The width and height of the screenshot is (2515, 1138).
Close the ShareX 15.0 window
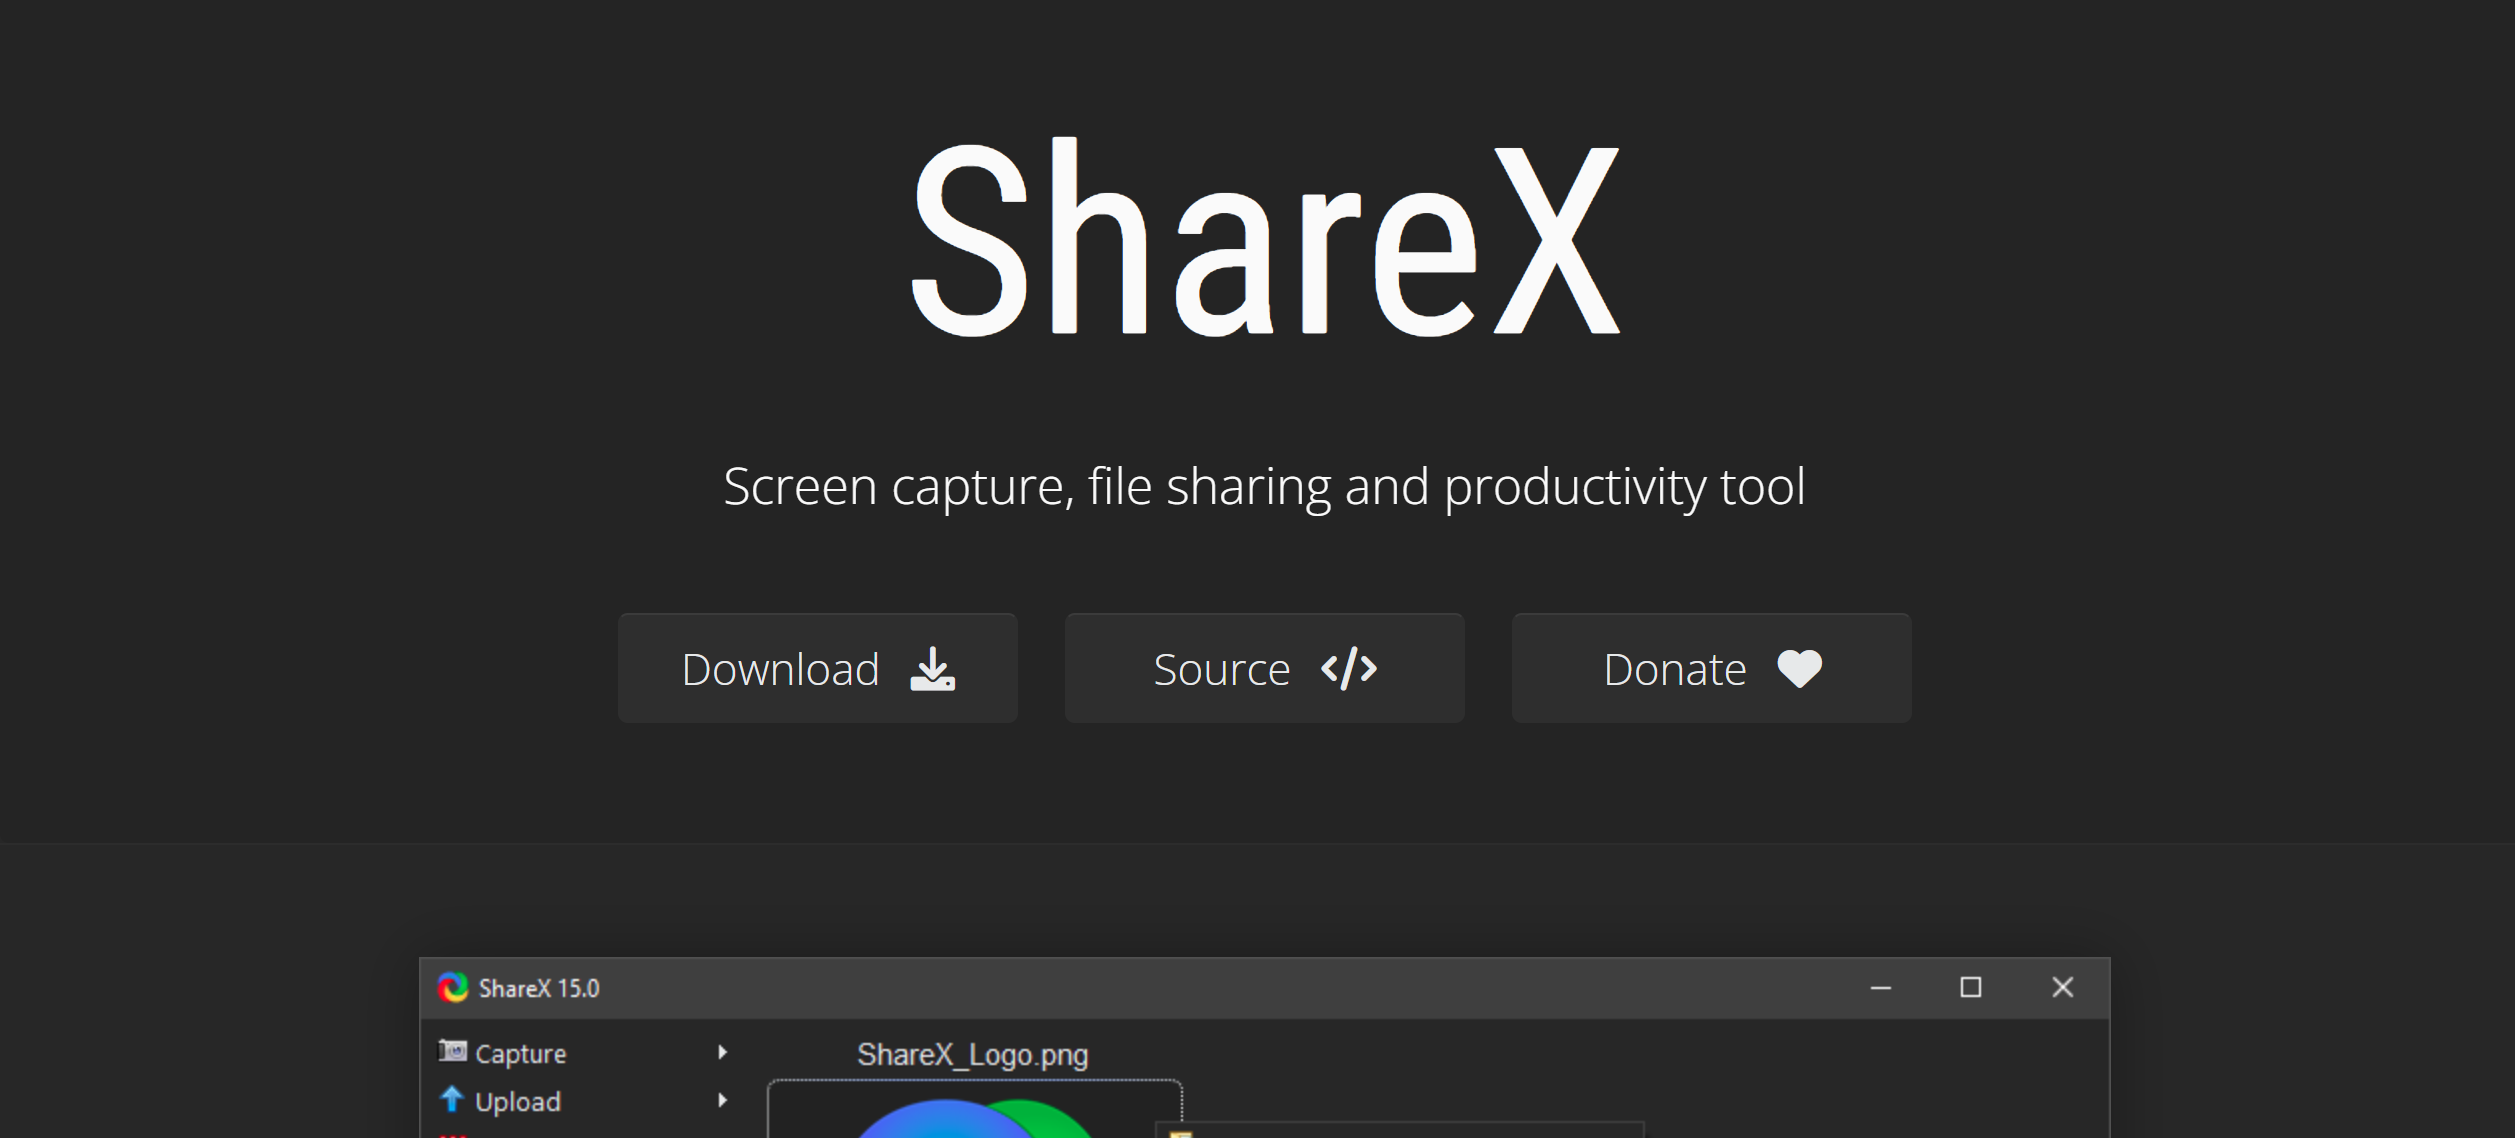pos(2062,987)
